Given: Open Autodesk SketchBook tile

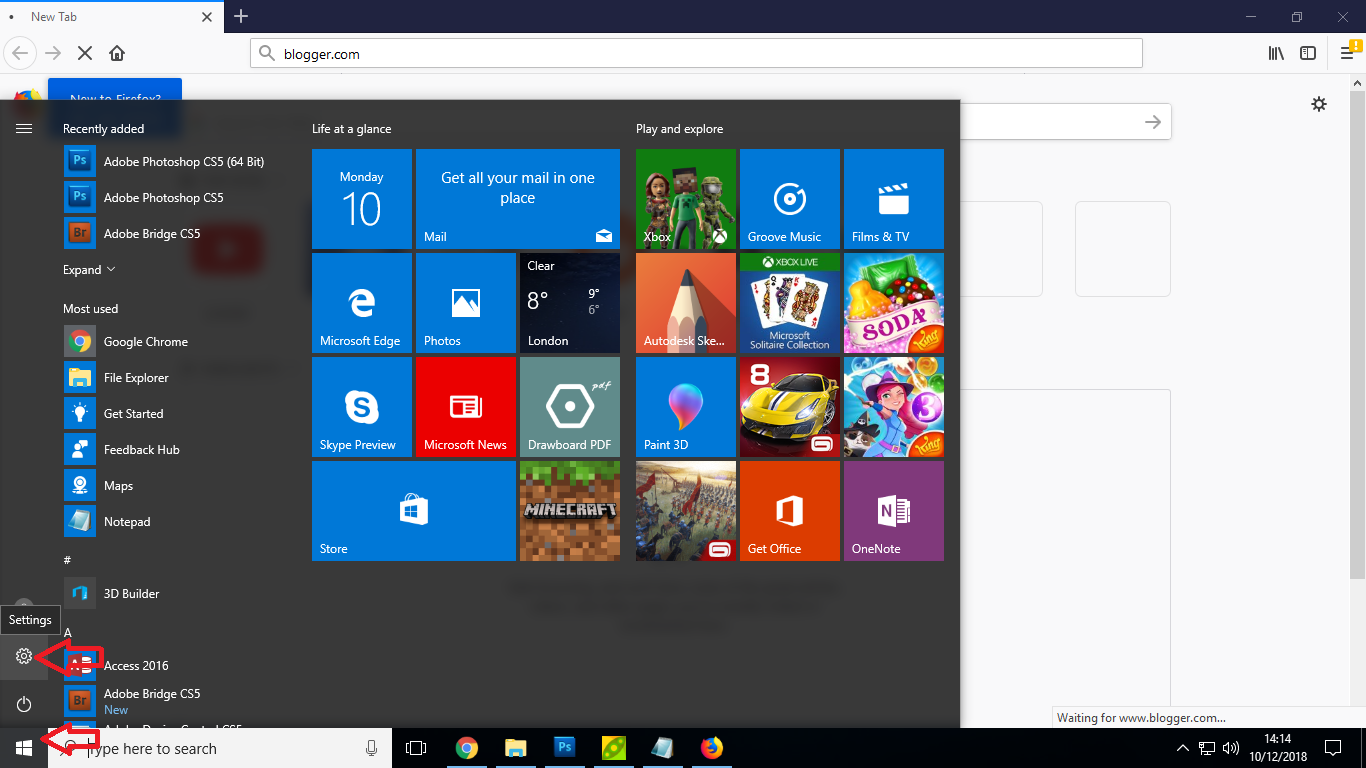Looking at the screenshot, I should (686, 303).
